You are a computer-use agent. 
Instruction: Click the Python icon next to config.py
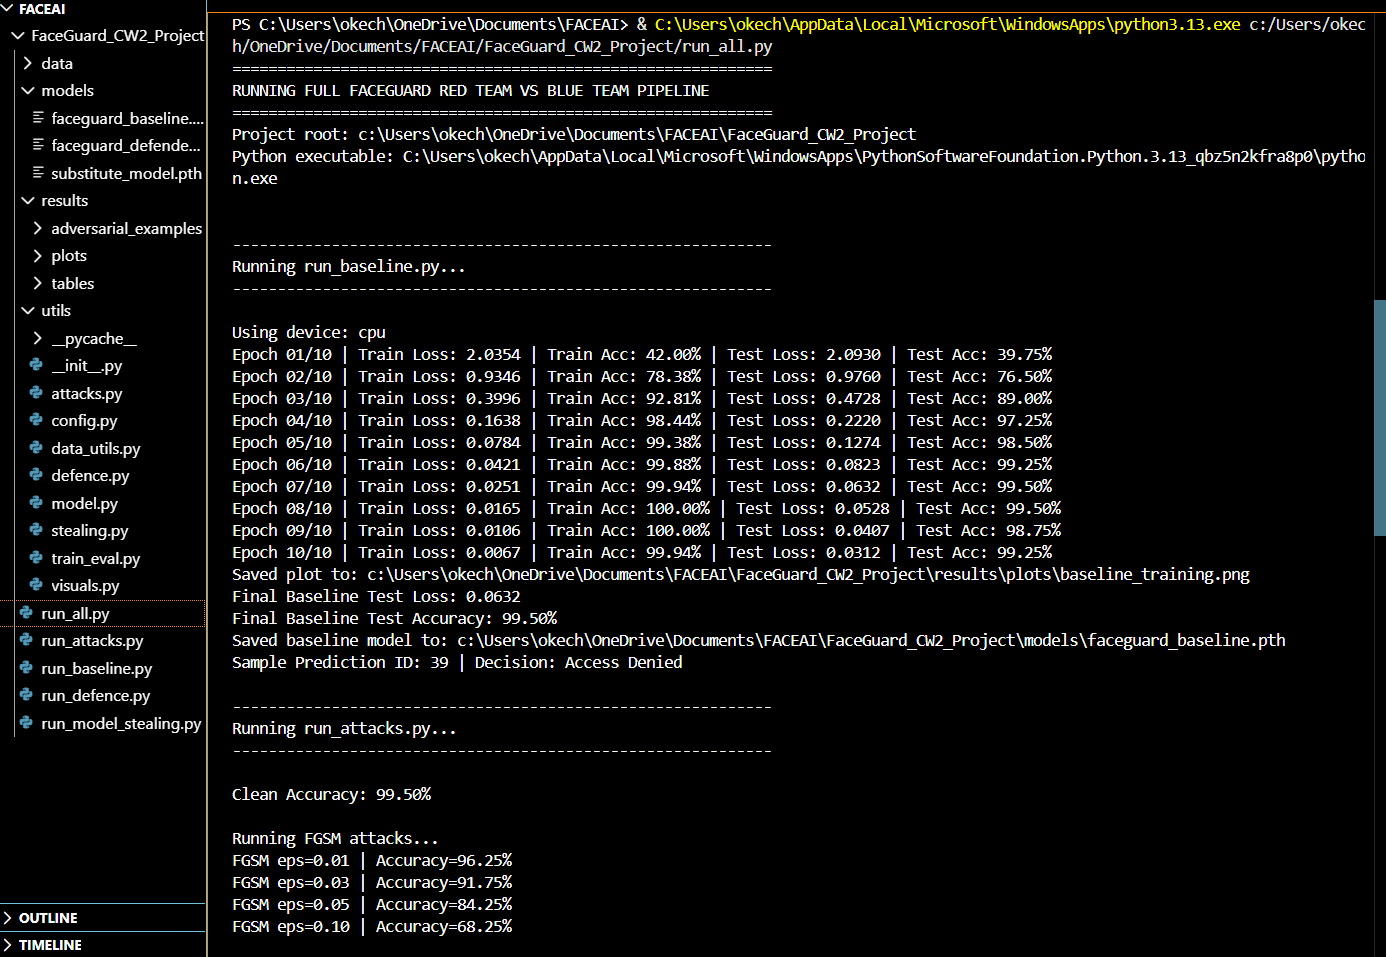[x=37, y=421]
